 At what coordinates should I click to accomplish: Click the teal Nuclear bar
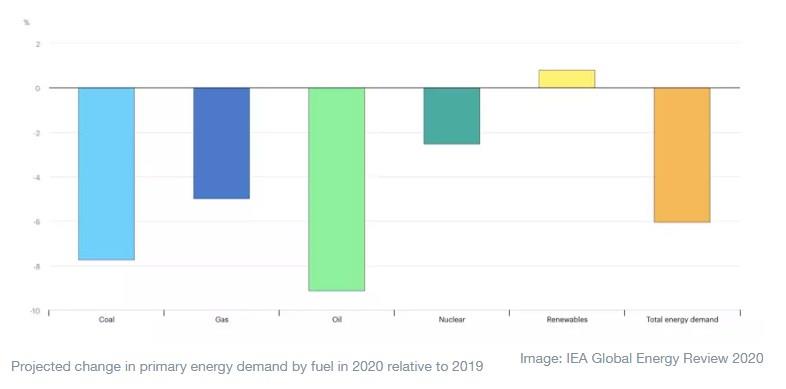[x=452, y=116]
